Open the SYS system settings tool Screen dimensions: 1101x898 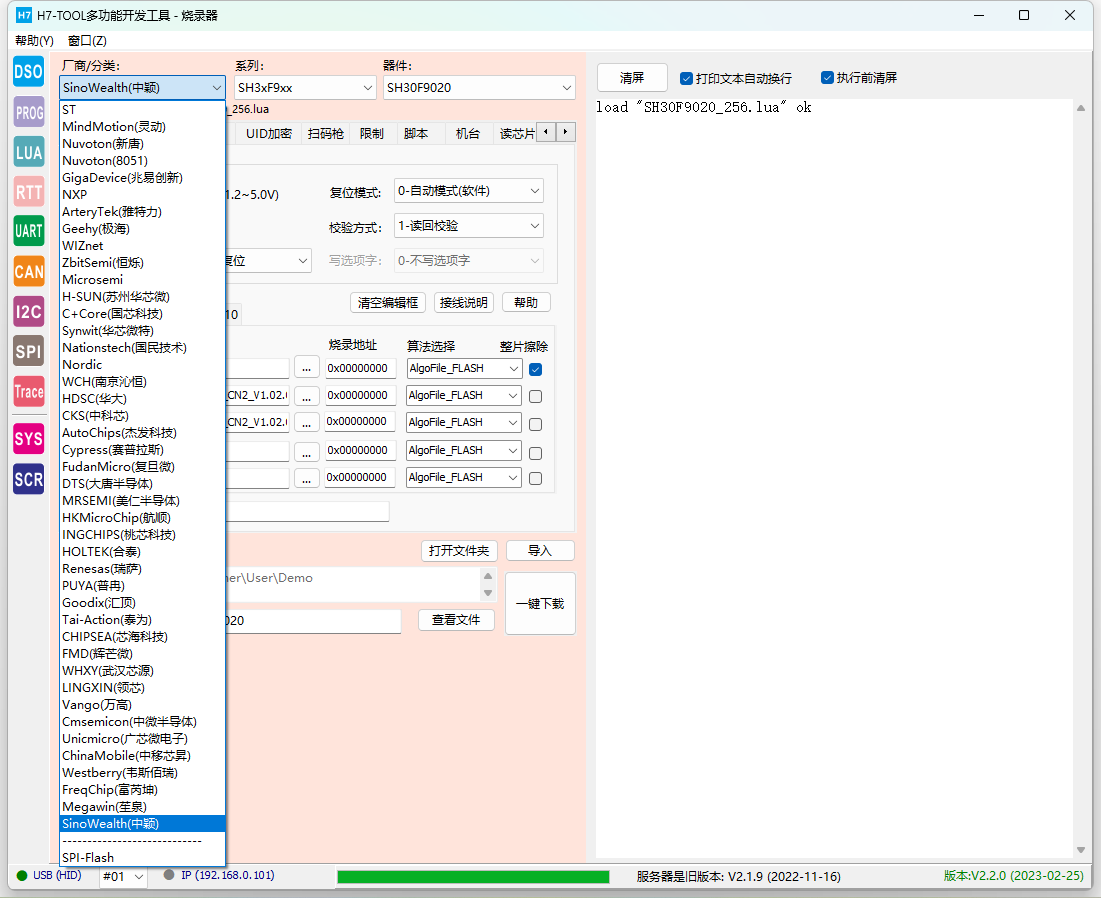click(29, 439)
